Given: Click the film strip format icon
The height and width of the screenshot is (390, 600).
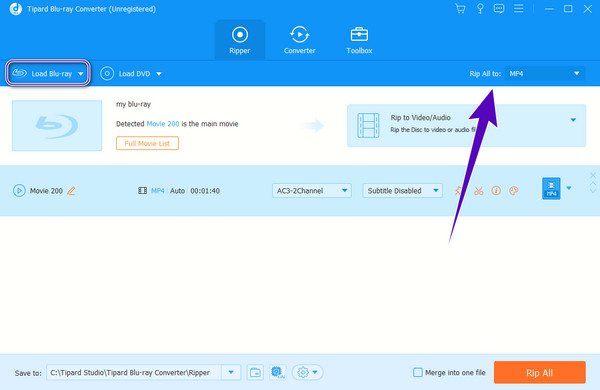Looking at the screenshot, I should click(x=142, y=191).
